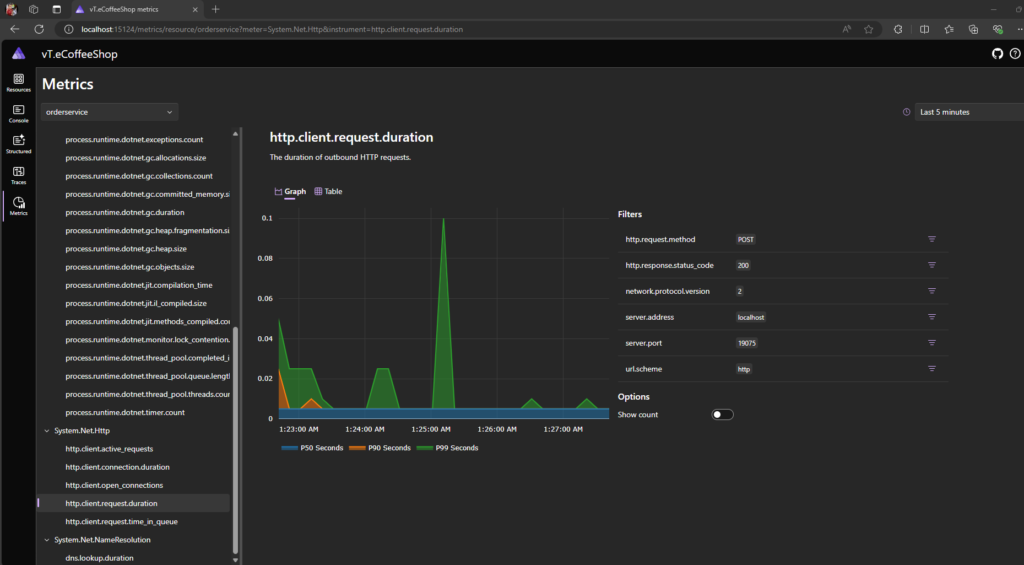
Task: Open the split screen icon
Action: click(x=924, y=29)
